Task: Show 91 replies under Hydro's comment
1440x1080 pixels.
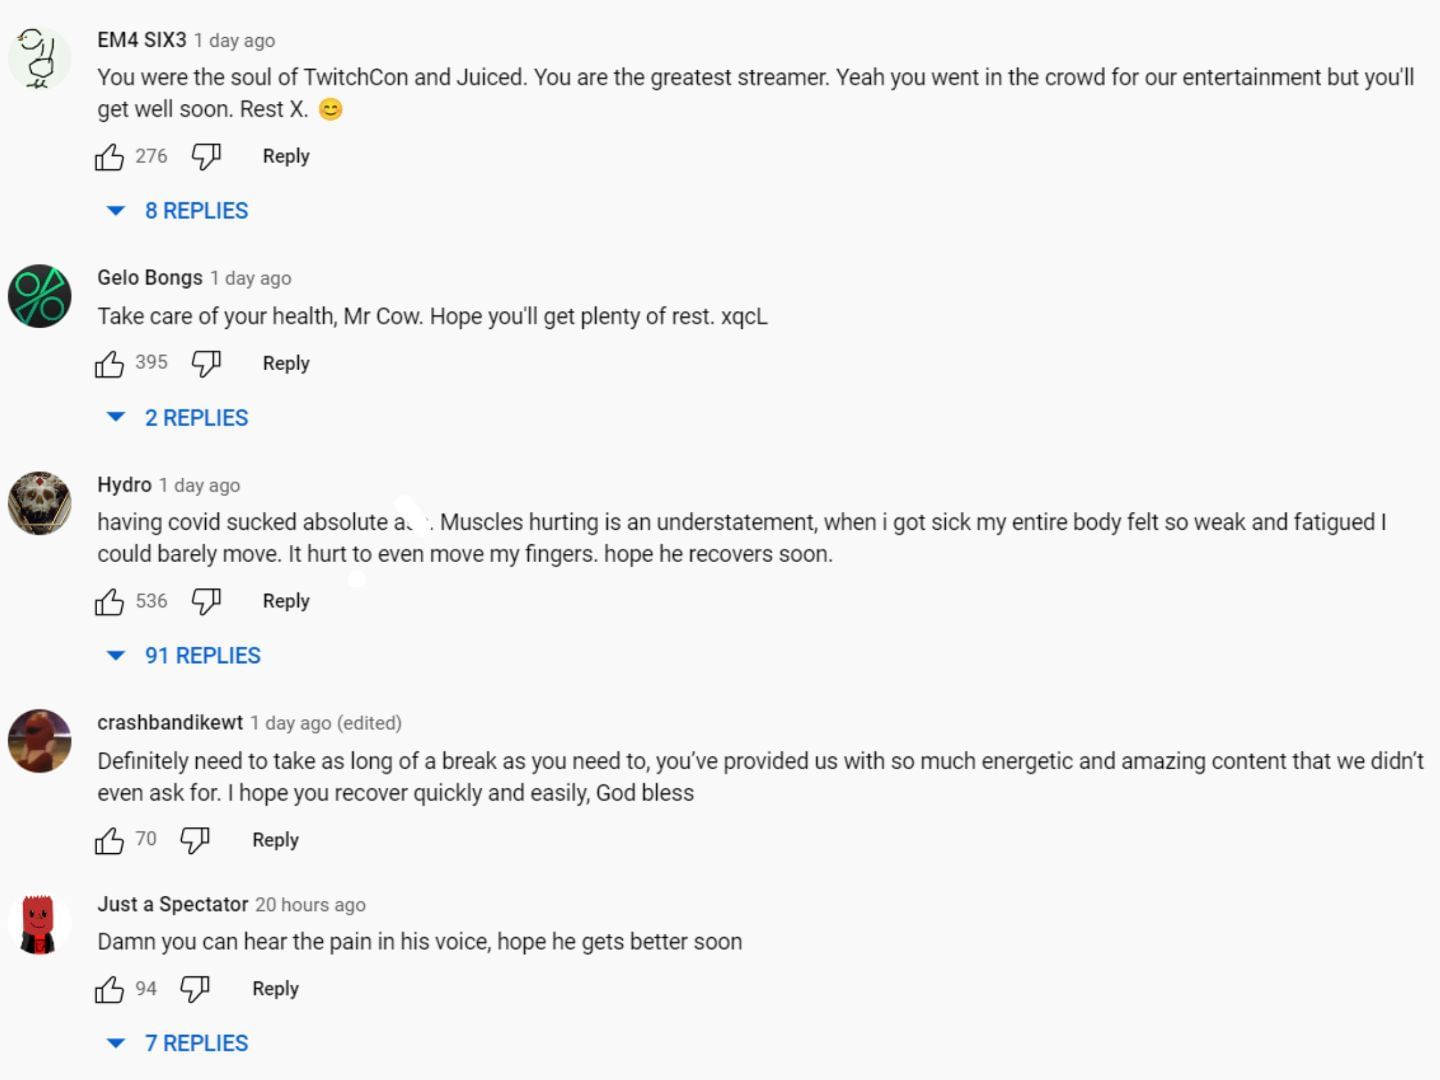Action: [x=202, y=656]
